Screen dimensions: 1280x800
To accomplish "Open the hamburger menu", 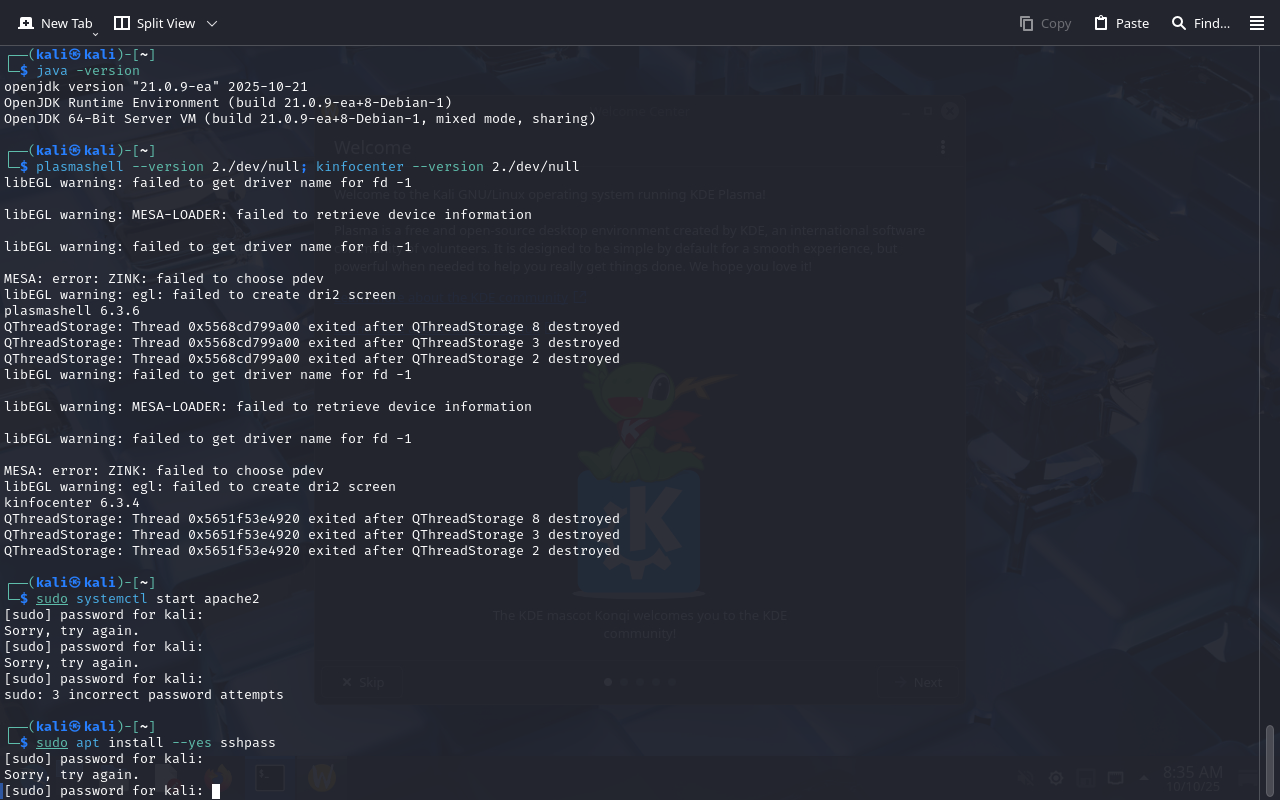I will pos(1257,23).
